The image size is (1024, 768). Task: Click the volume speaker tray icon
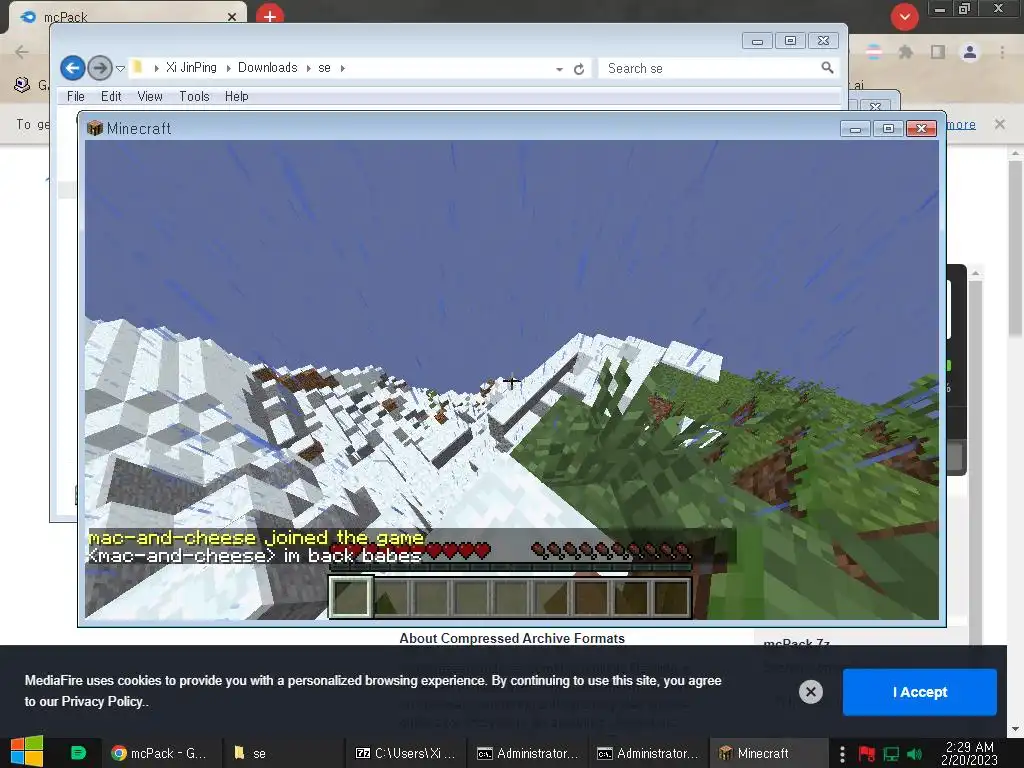(914, 754)
